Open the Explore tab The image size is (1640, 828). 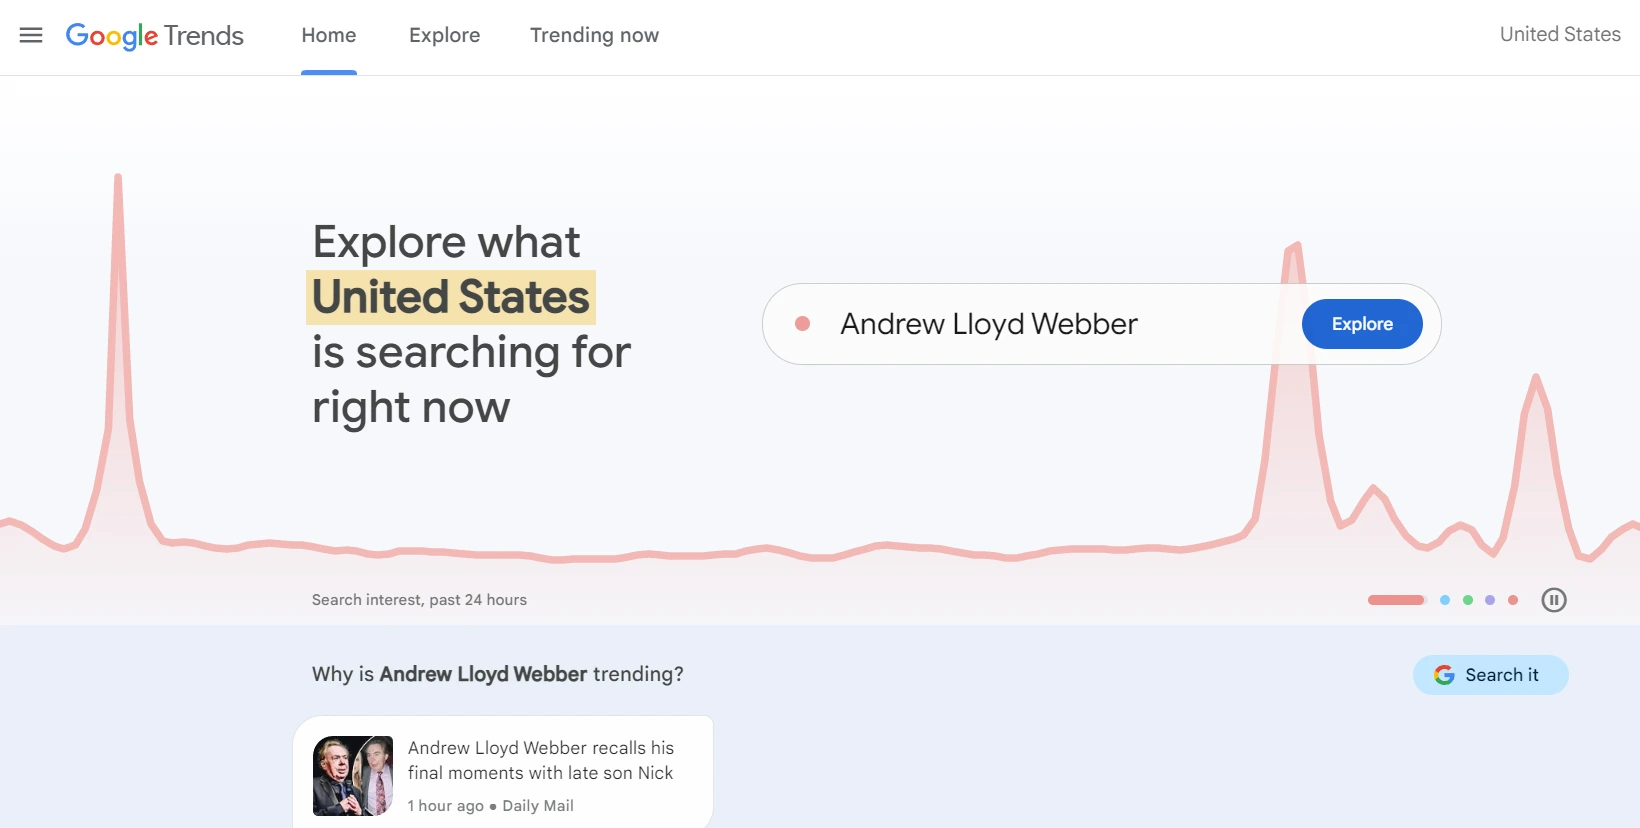[445, 36]
